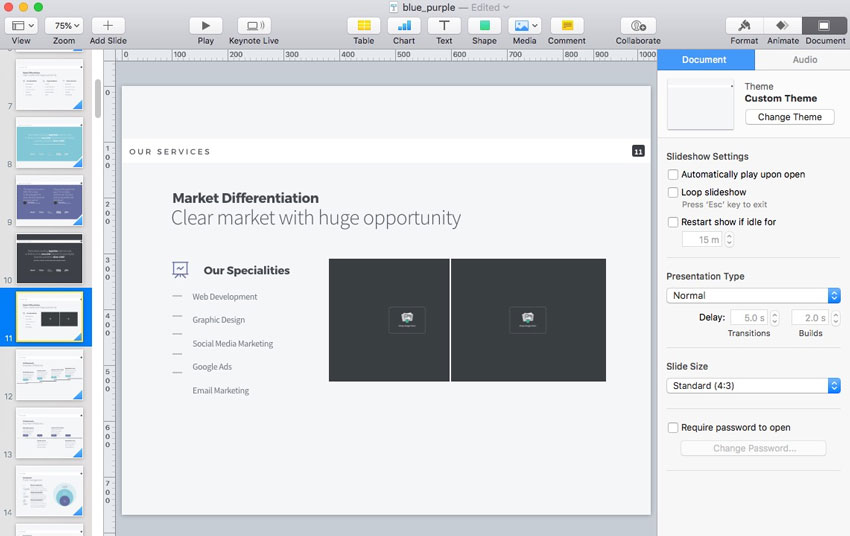Switch to the Document tab

[705, 60]
